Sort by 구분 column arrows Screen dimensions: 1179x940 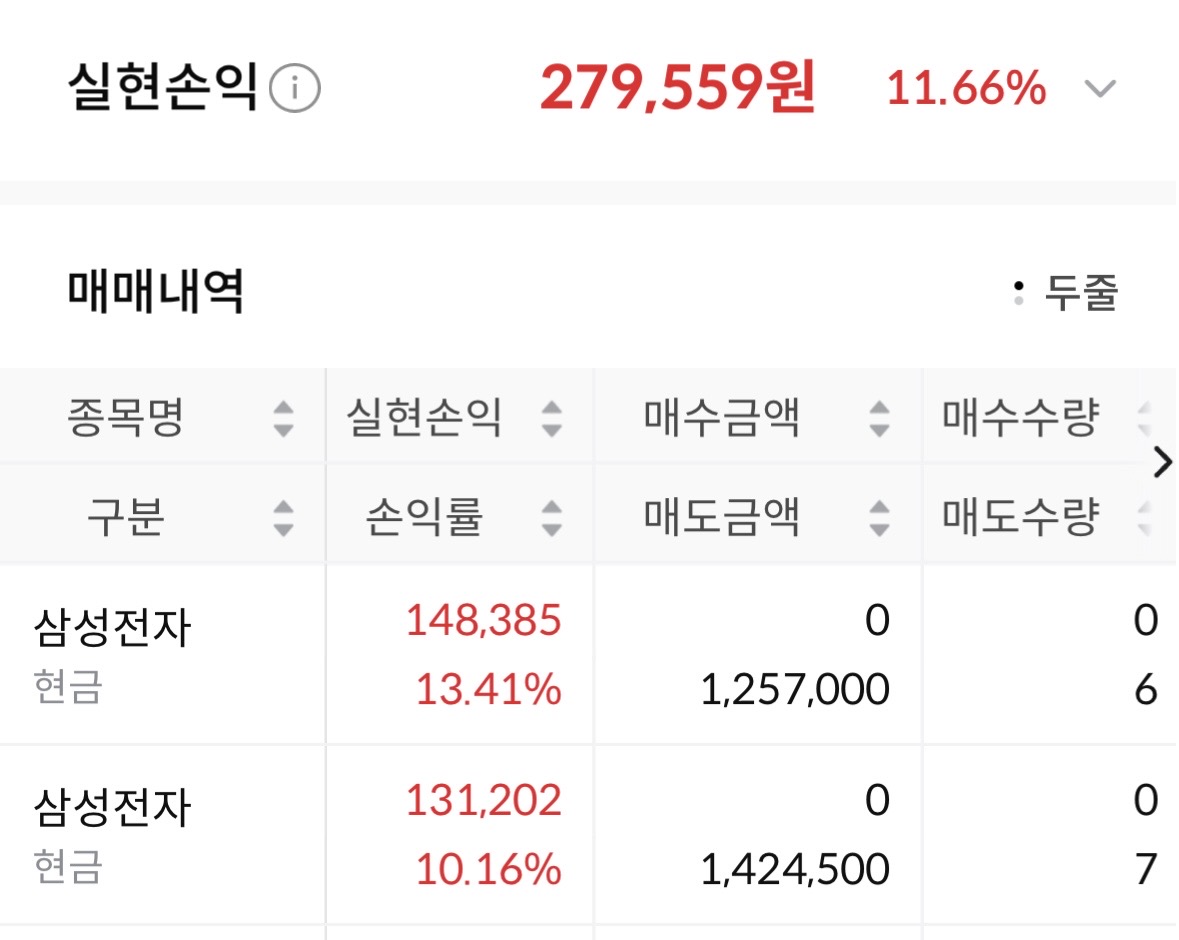284,517
